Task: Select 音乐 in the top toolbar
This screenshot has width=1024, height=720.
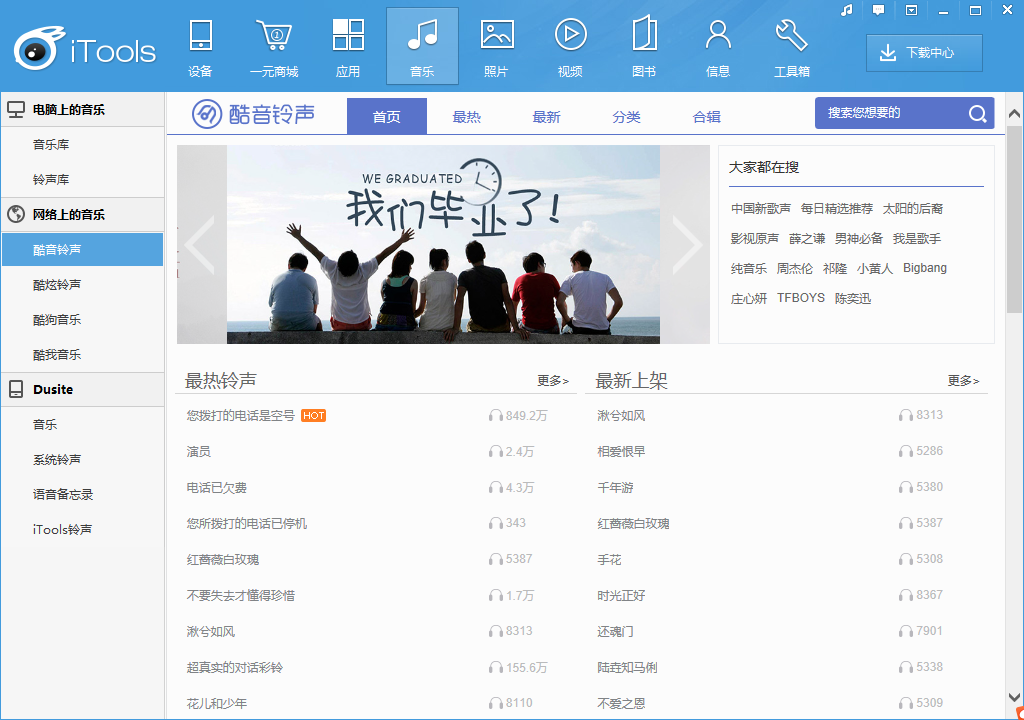Action: click(x=422, y=47)
